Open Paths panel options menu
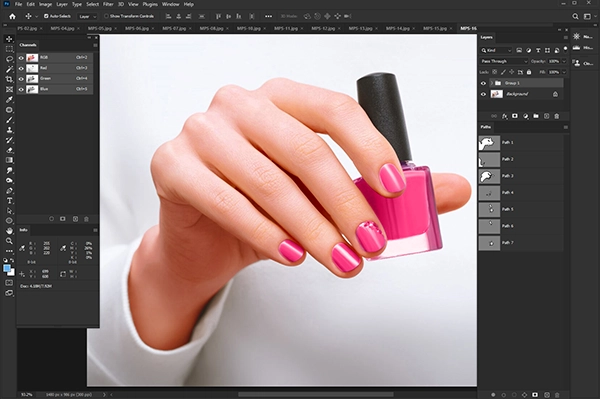The width and height of the screenshot is (600, 399). (566, 127)
